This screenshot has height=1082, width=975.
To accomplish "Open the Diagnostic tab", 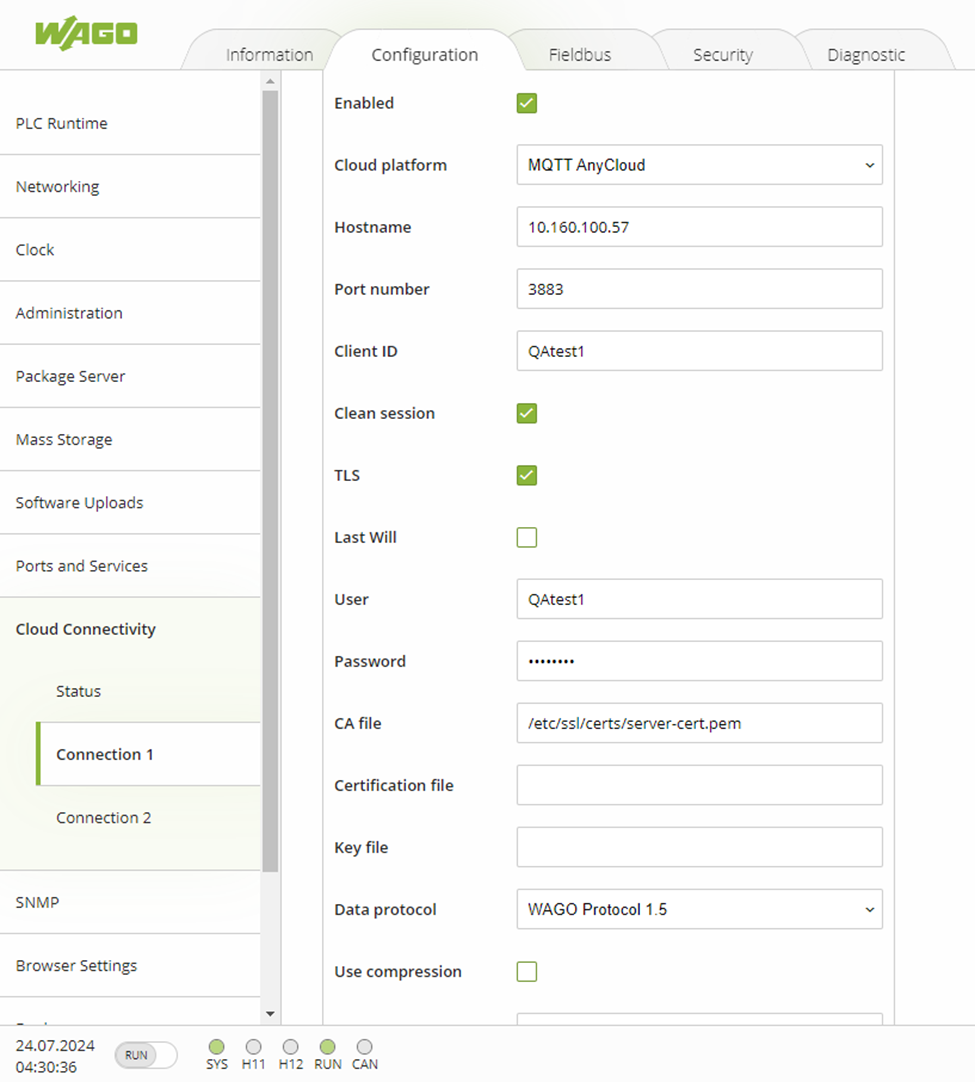I will click(866, 55).
